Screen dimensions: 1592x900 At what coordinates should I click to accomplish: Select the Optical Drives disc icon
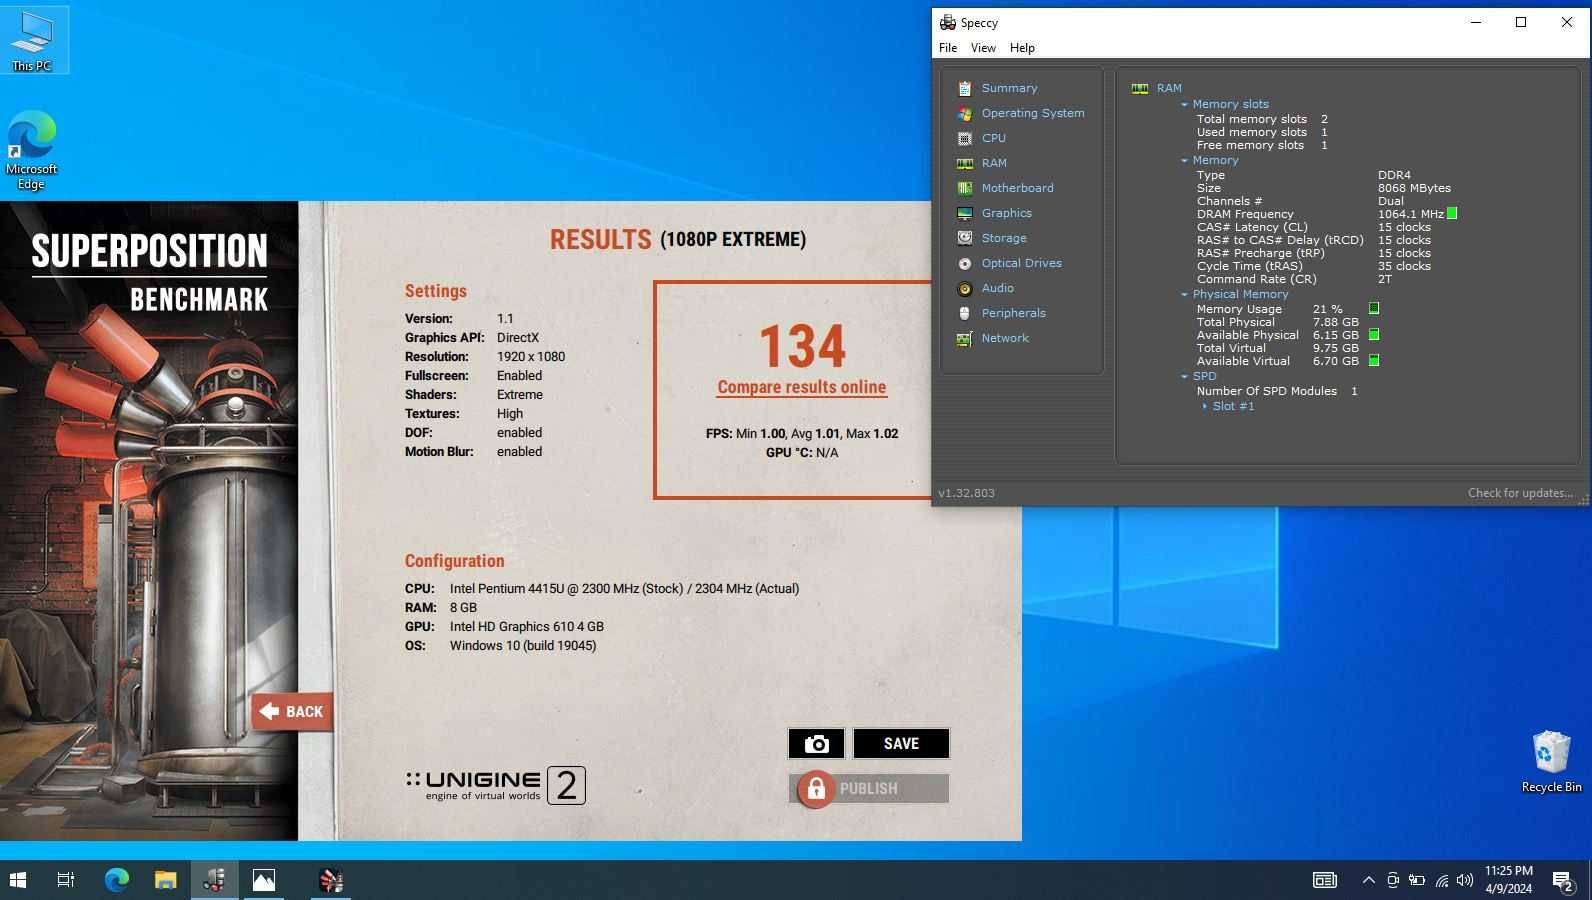[x=964, y=263]
